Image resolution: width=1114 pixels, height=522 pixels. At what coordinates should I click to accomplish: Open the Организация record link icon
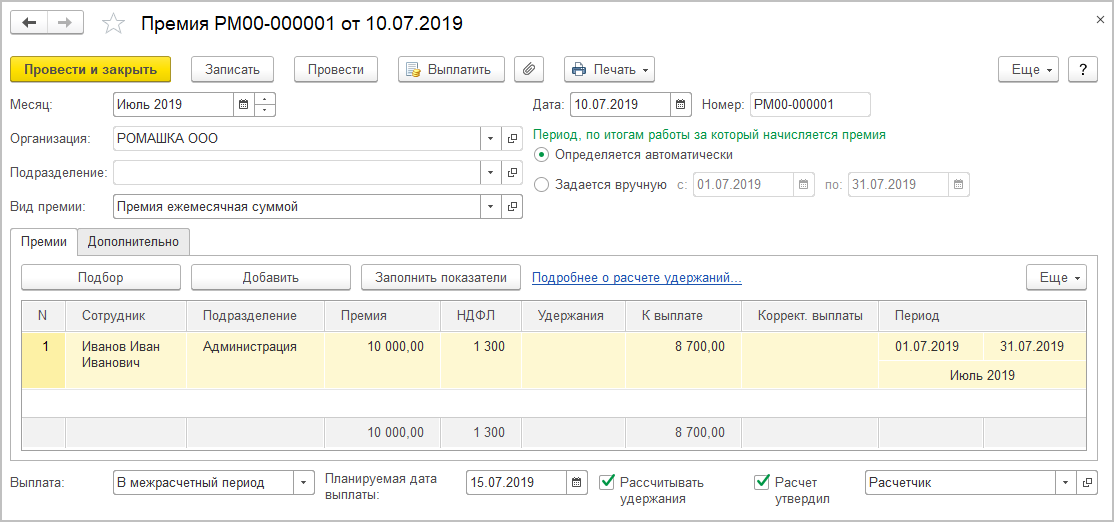tap(512, 139)
